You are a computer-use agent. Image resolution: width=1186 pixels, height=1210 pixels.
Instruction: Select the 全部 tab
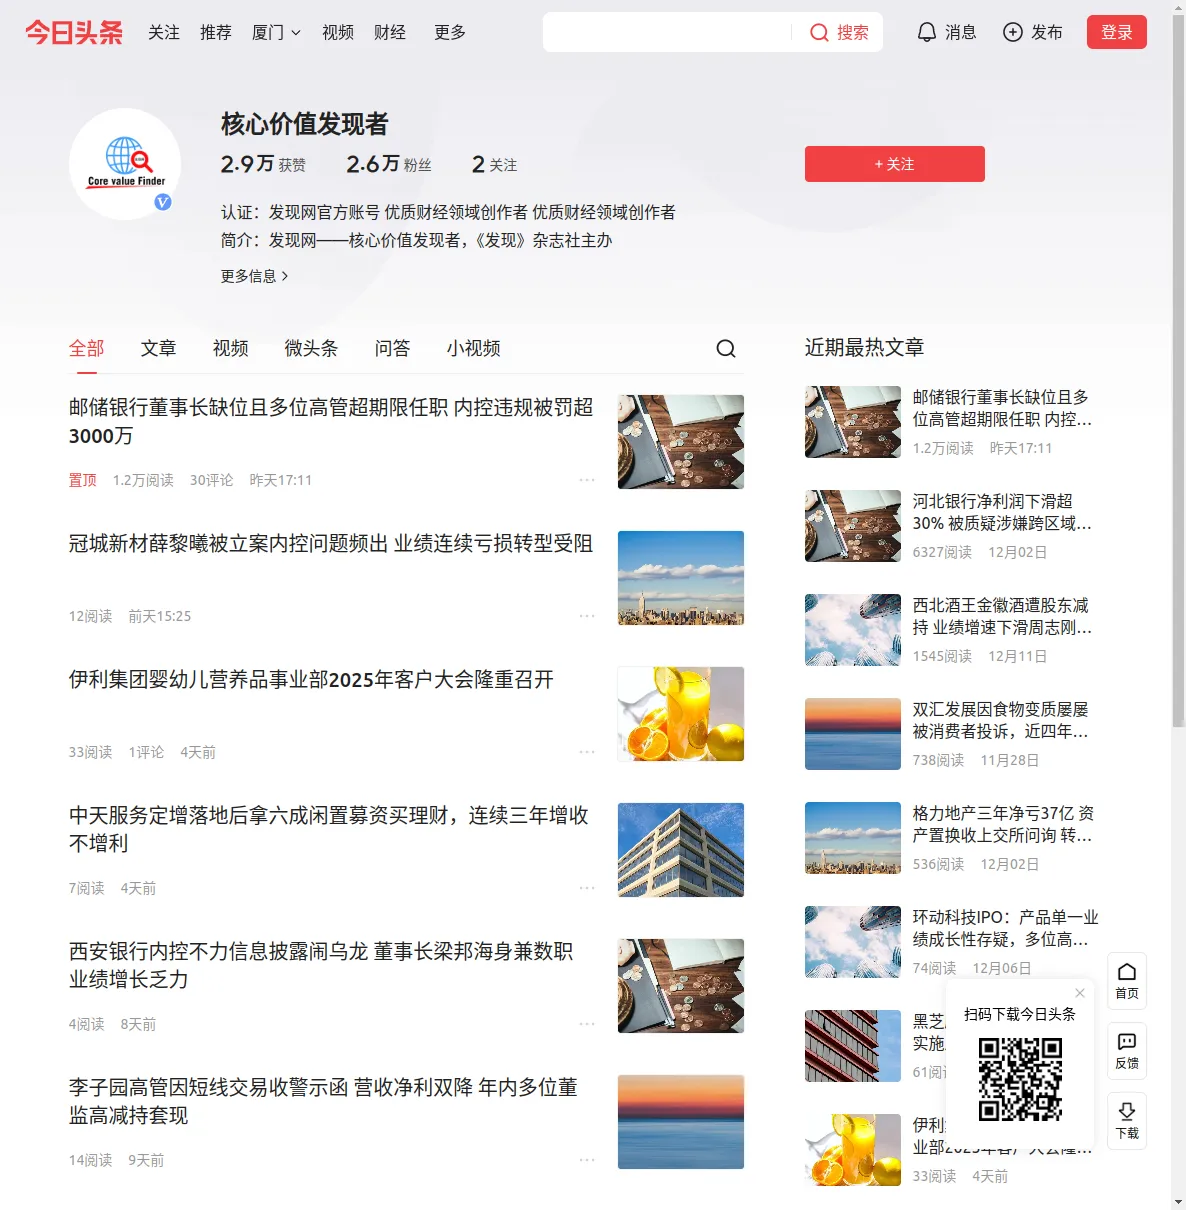[x=87, y=348]
